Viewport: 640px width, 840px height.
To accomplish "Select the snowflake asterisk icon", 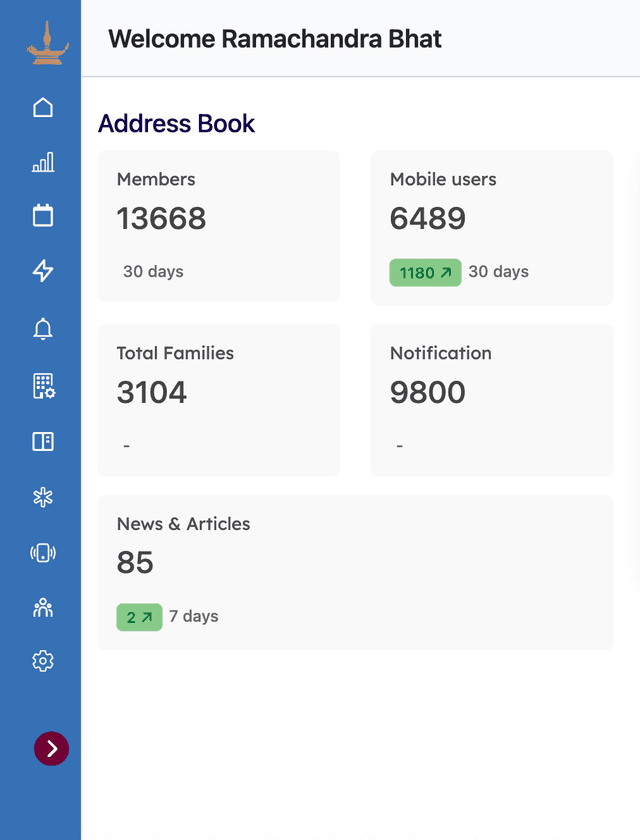I will pos(42,497).
